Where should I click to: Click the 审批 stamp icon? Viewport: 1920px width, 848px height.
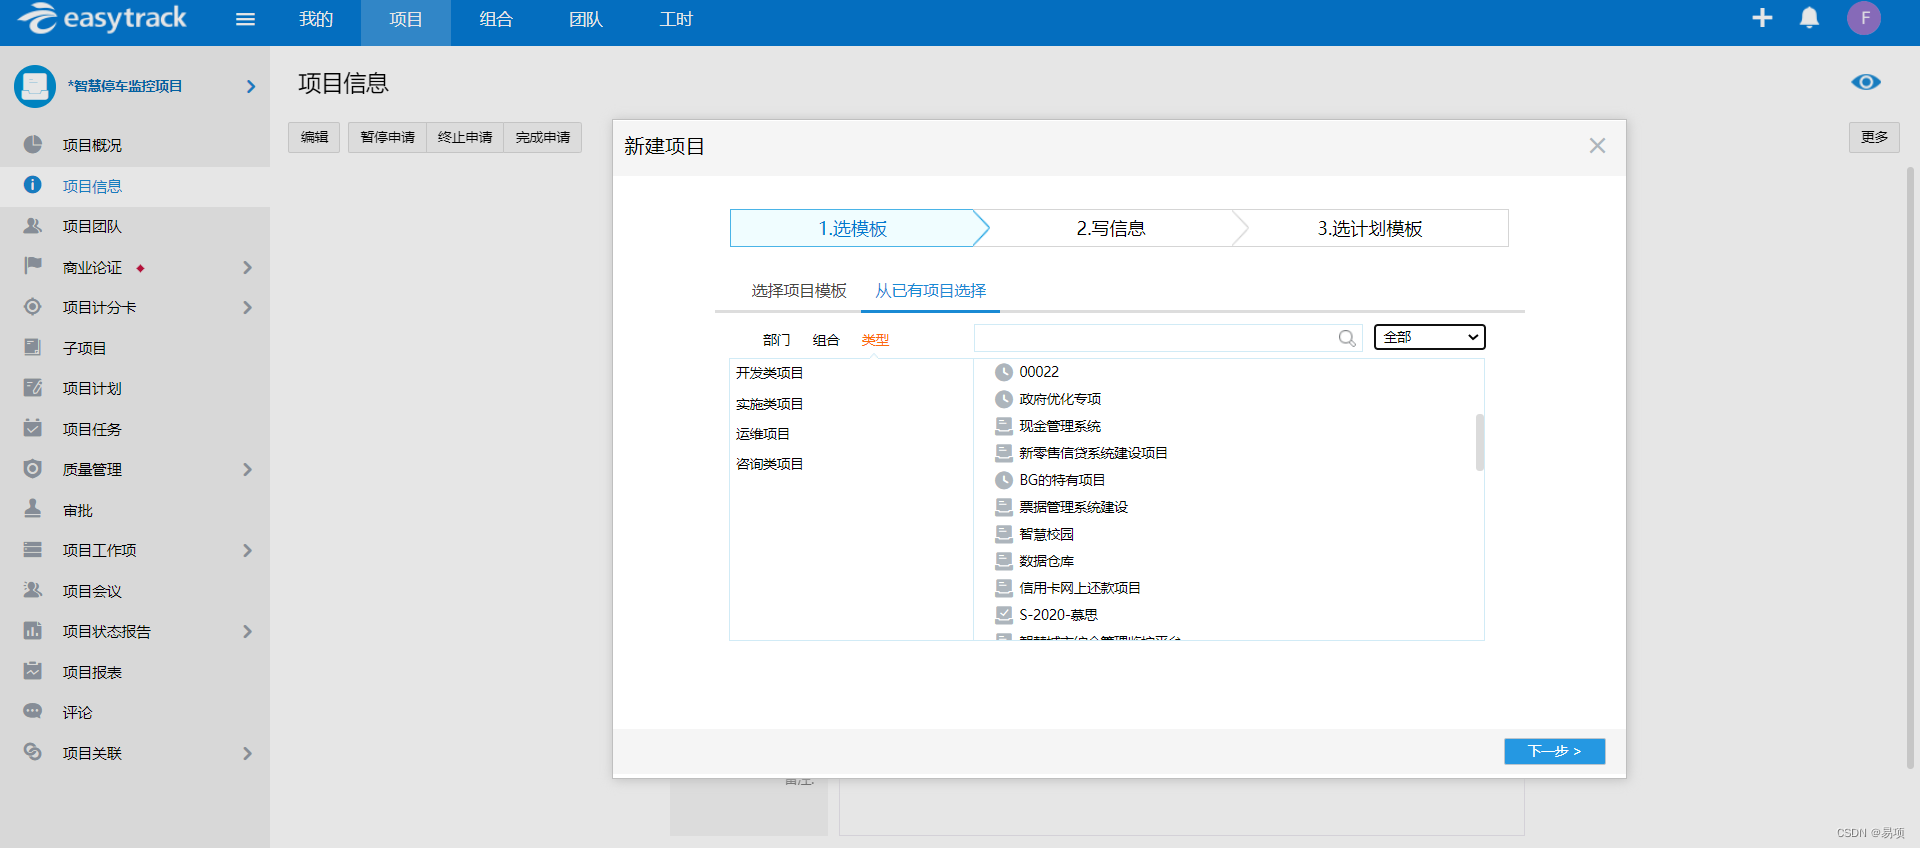33,509
